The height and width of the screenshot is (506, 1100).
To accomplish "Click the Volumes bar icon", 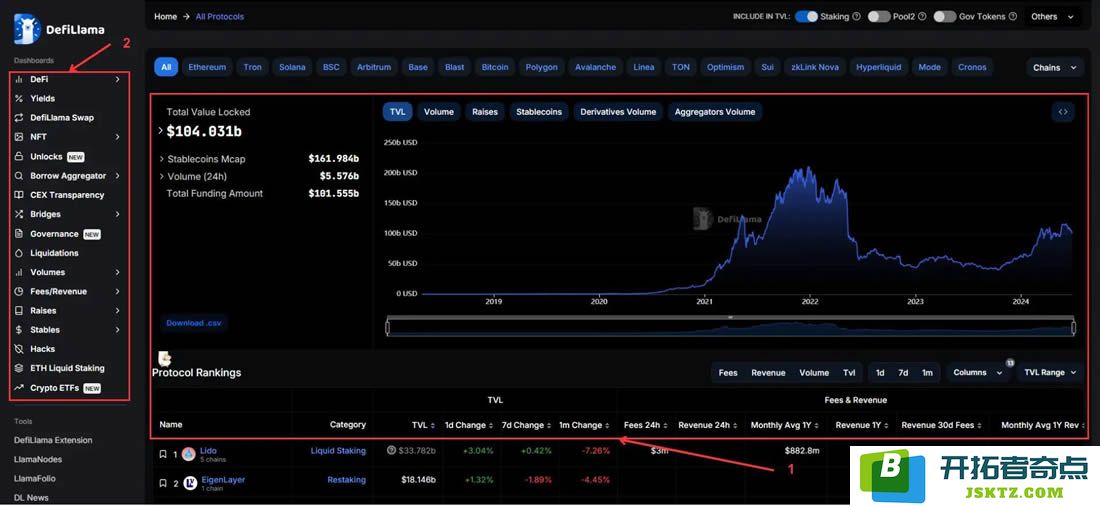I will point(19,272).
